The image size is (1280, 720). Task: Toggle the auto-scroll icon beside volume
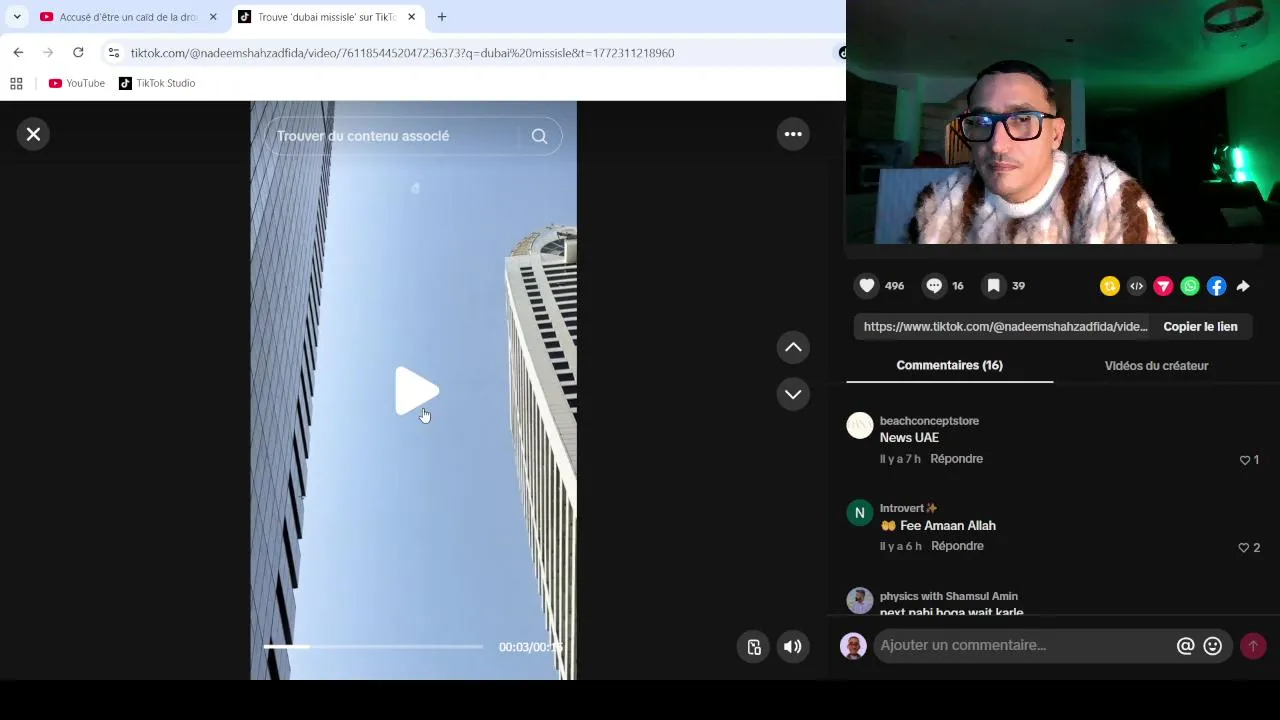(x=754, y=647)
